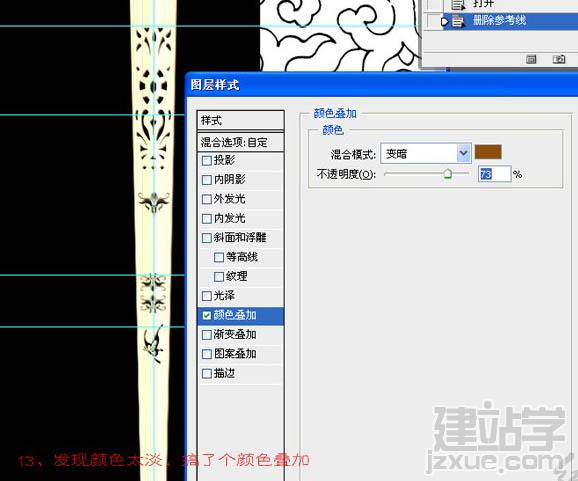Enable 斜面和浮雕 bevel and emboss
This screenshot has width=578, height=481.
[207, 238]
